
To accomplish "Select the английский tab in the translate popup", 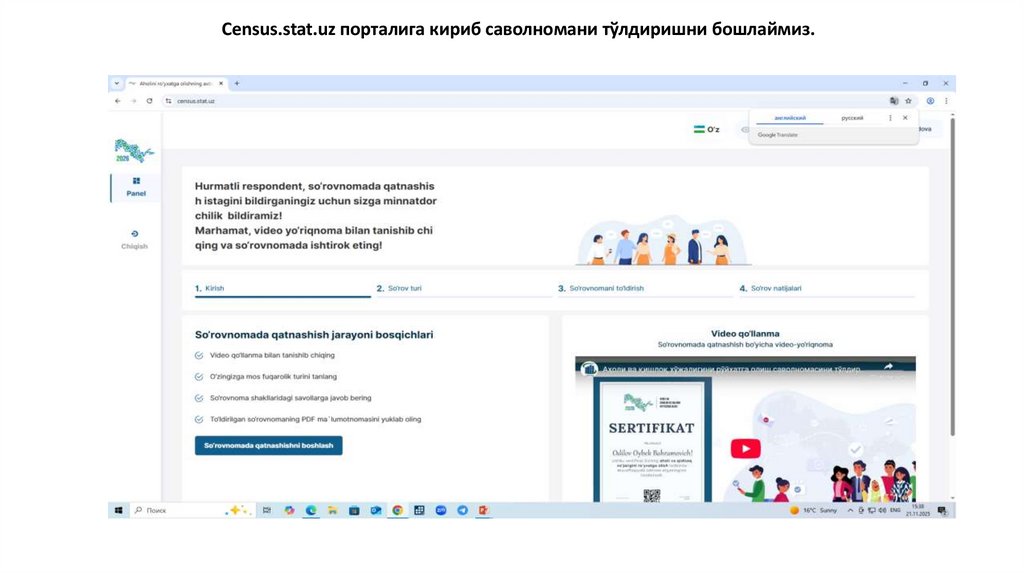I will click(x=790, y=118).
